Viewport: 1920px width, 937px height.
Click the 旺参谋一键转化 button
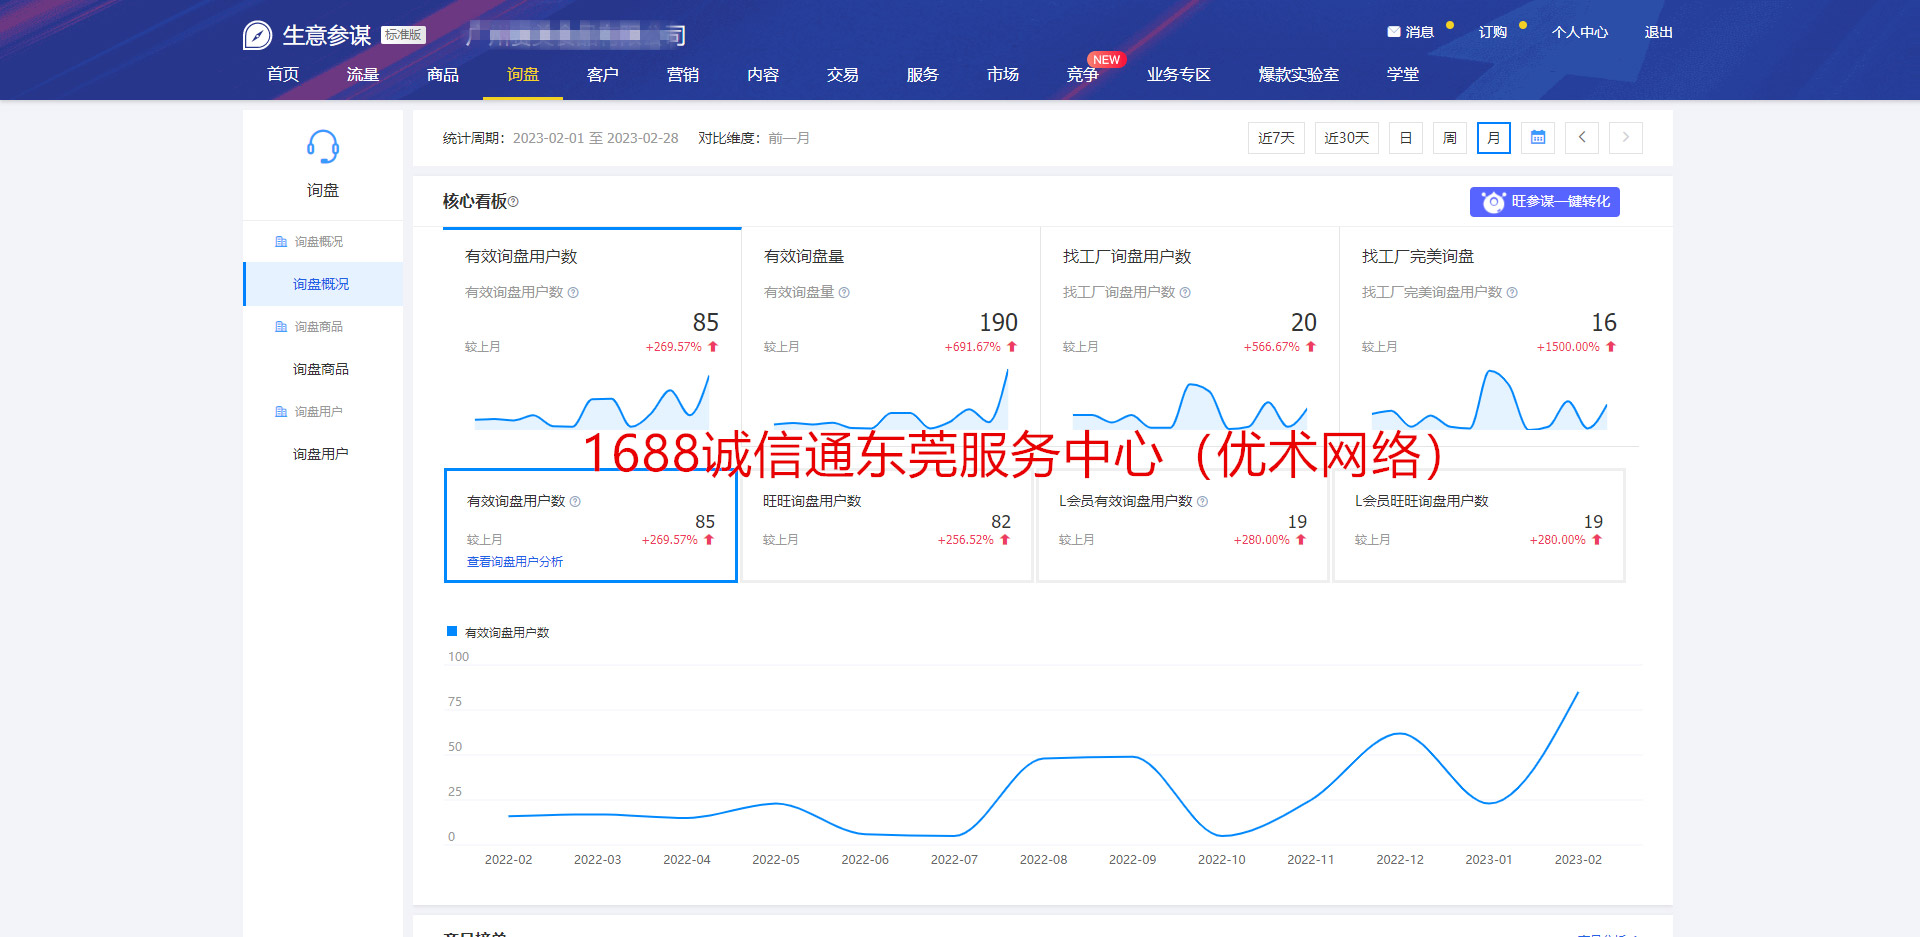coord(1545,202)
